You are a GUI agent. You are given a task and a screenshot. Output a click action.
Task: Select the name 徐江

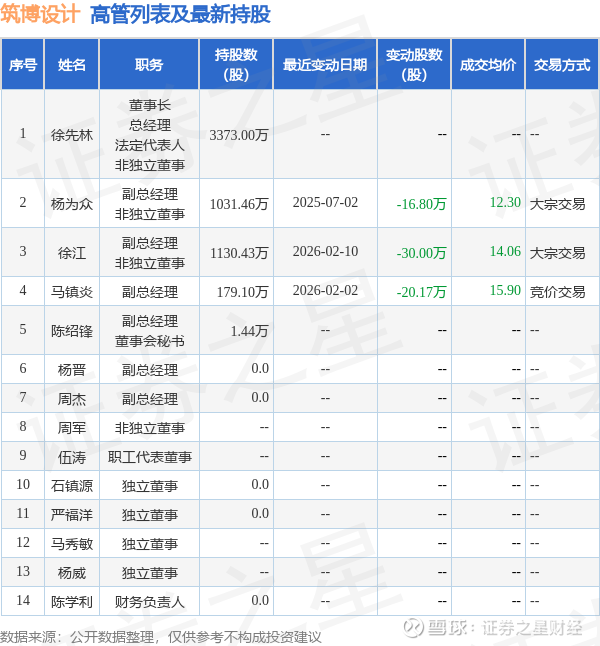tap(72, 253)
